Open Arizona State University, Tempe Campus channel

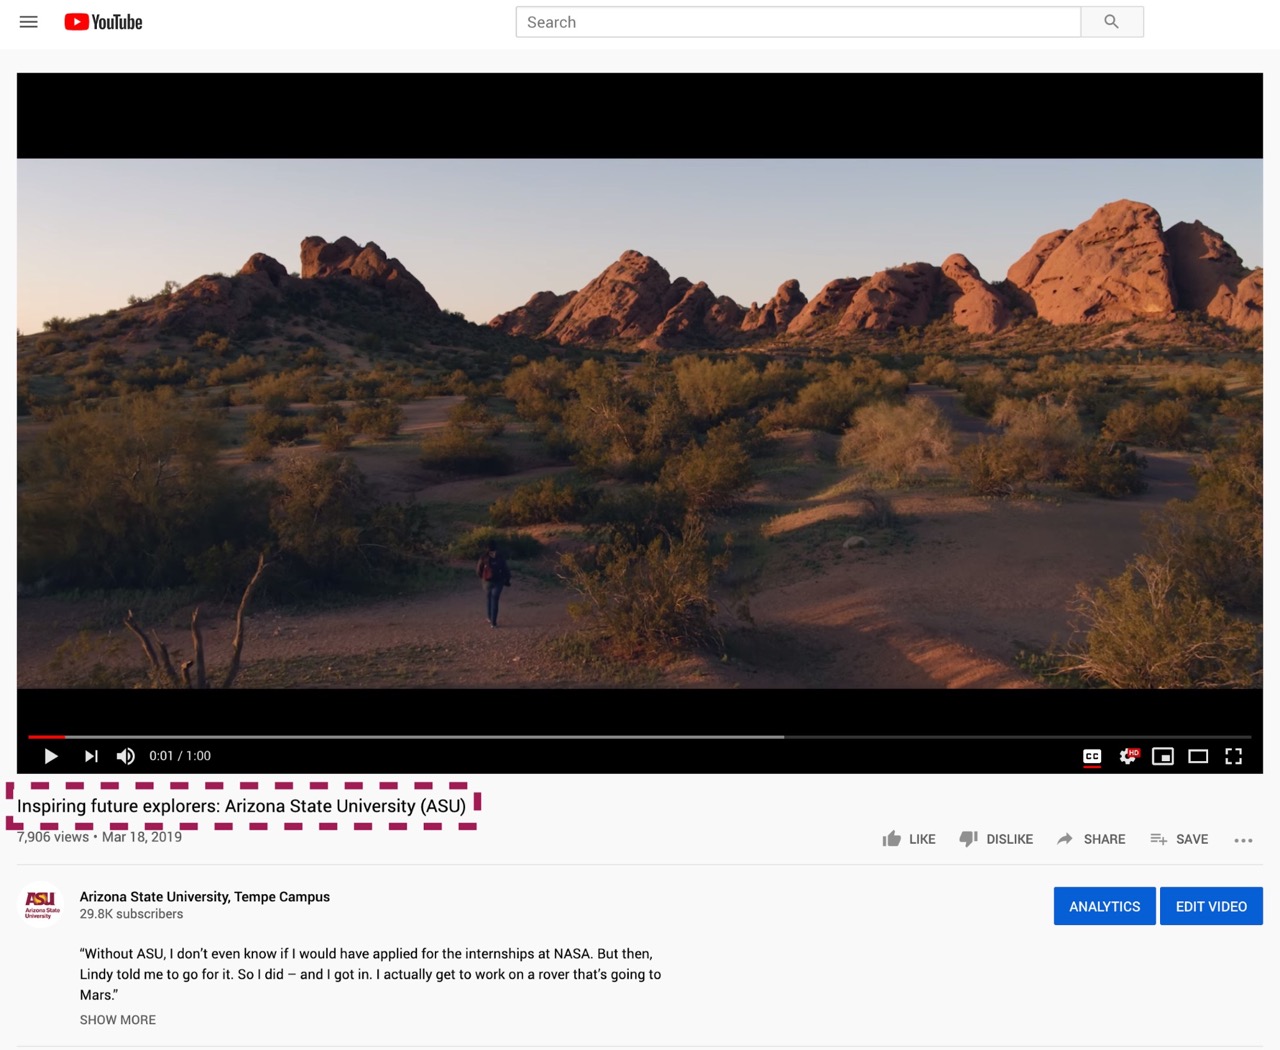tap(205, 897)
